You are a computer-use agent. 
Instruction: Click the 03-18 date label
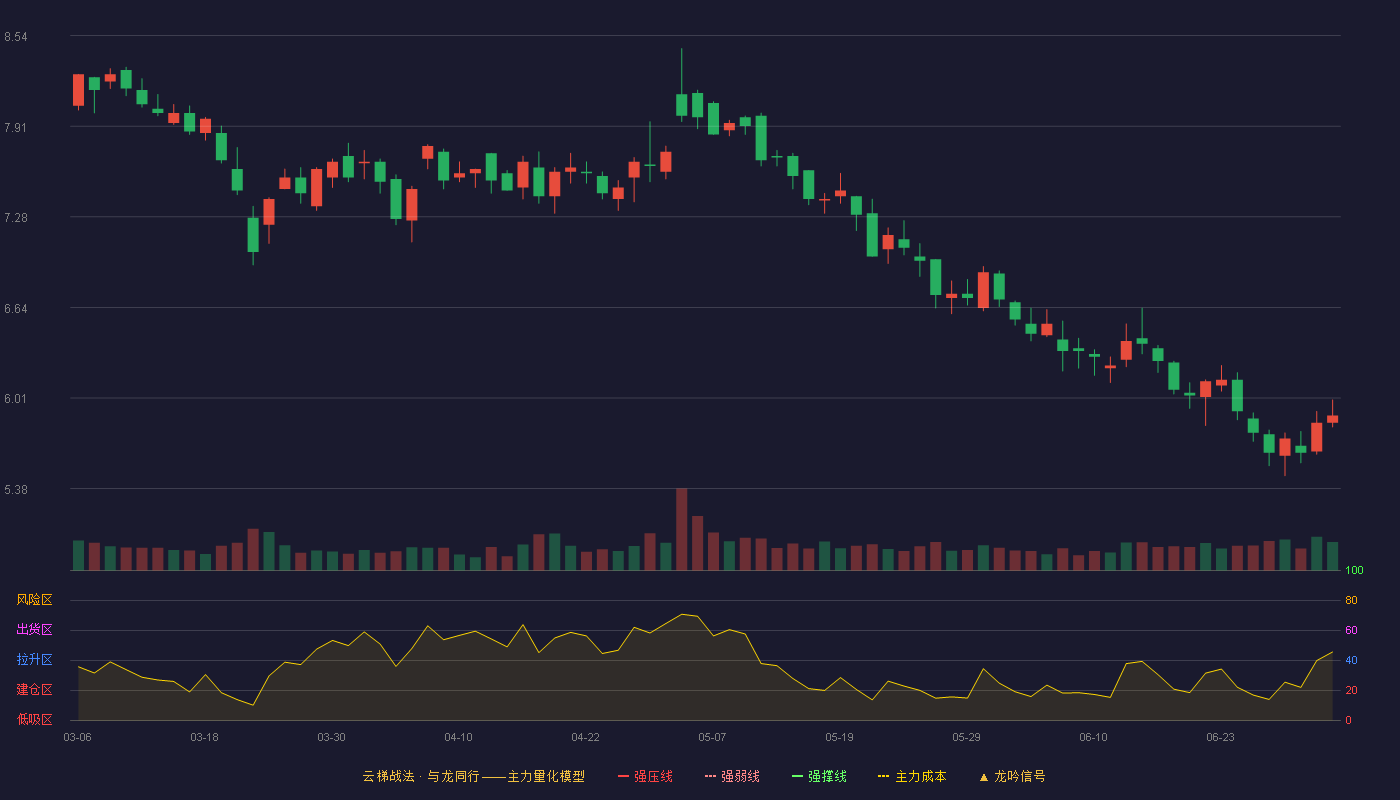pos(204,737)
